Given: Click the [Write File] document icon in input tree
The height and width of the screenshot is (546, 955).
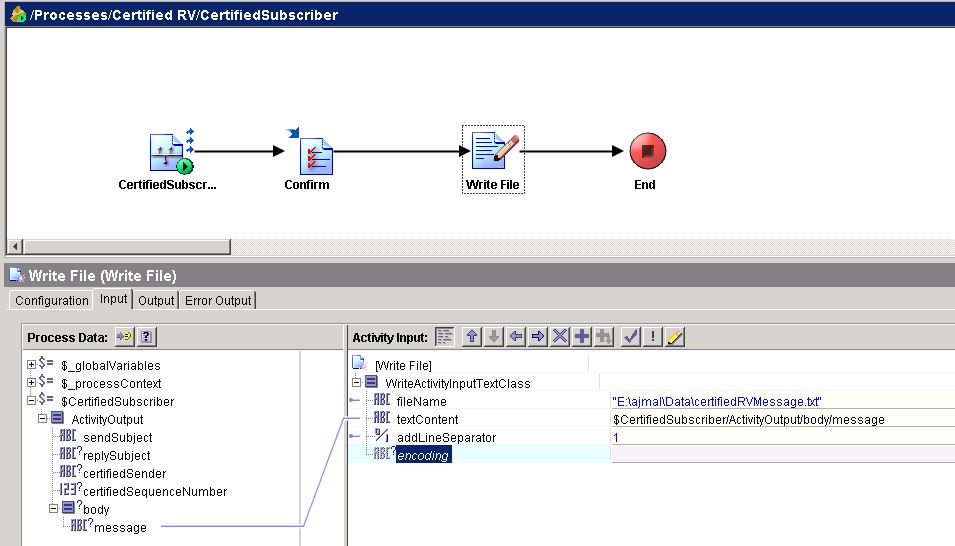Looking at the screenshot, I should click(359, 363).
